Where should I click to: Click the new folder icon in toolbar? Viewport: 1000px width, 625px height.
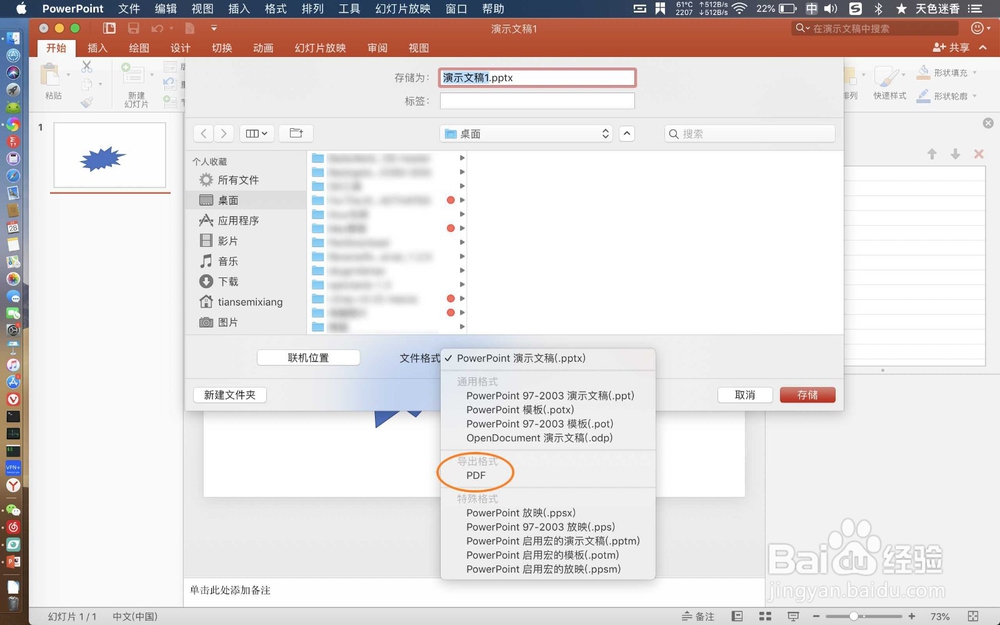(x=296, y=133)
